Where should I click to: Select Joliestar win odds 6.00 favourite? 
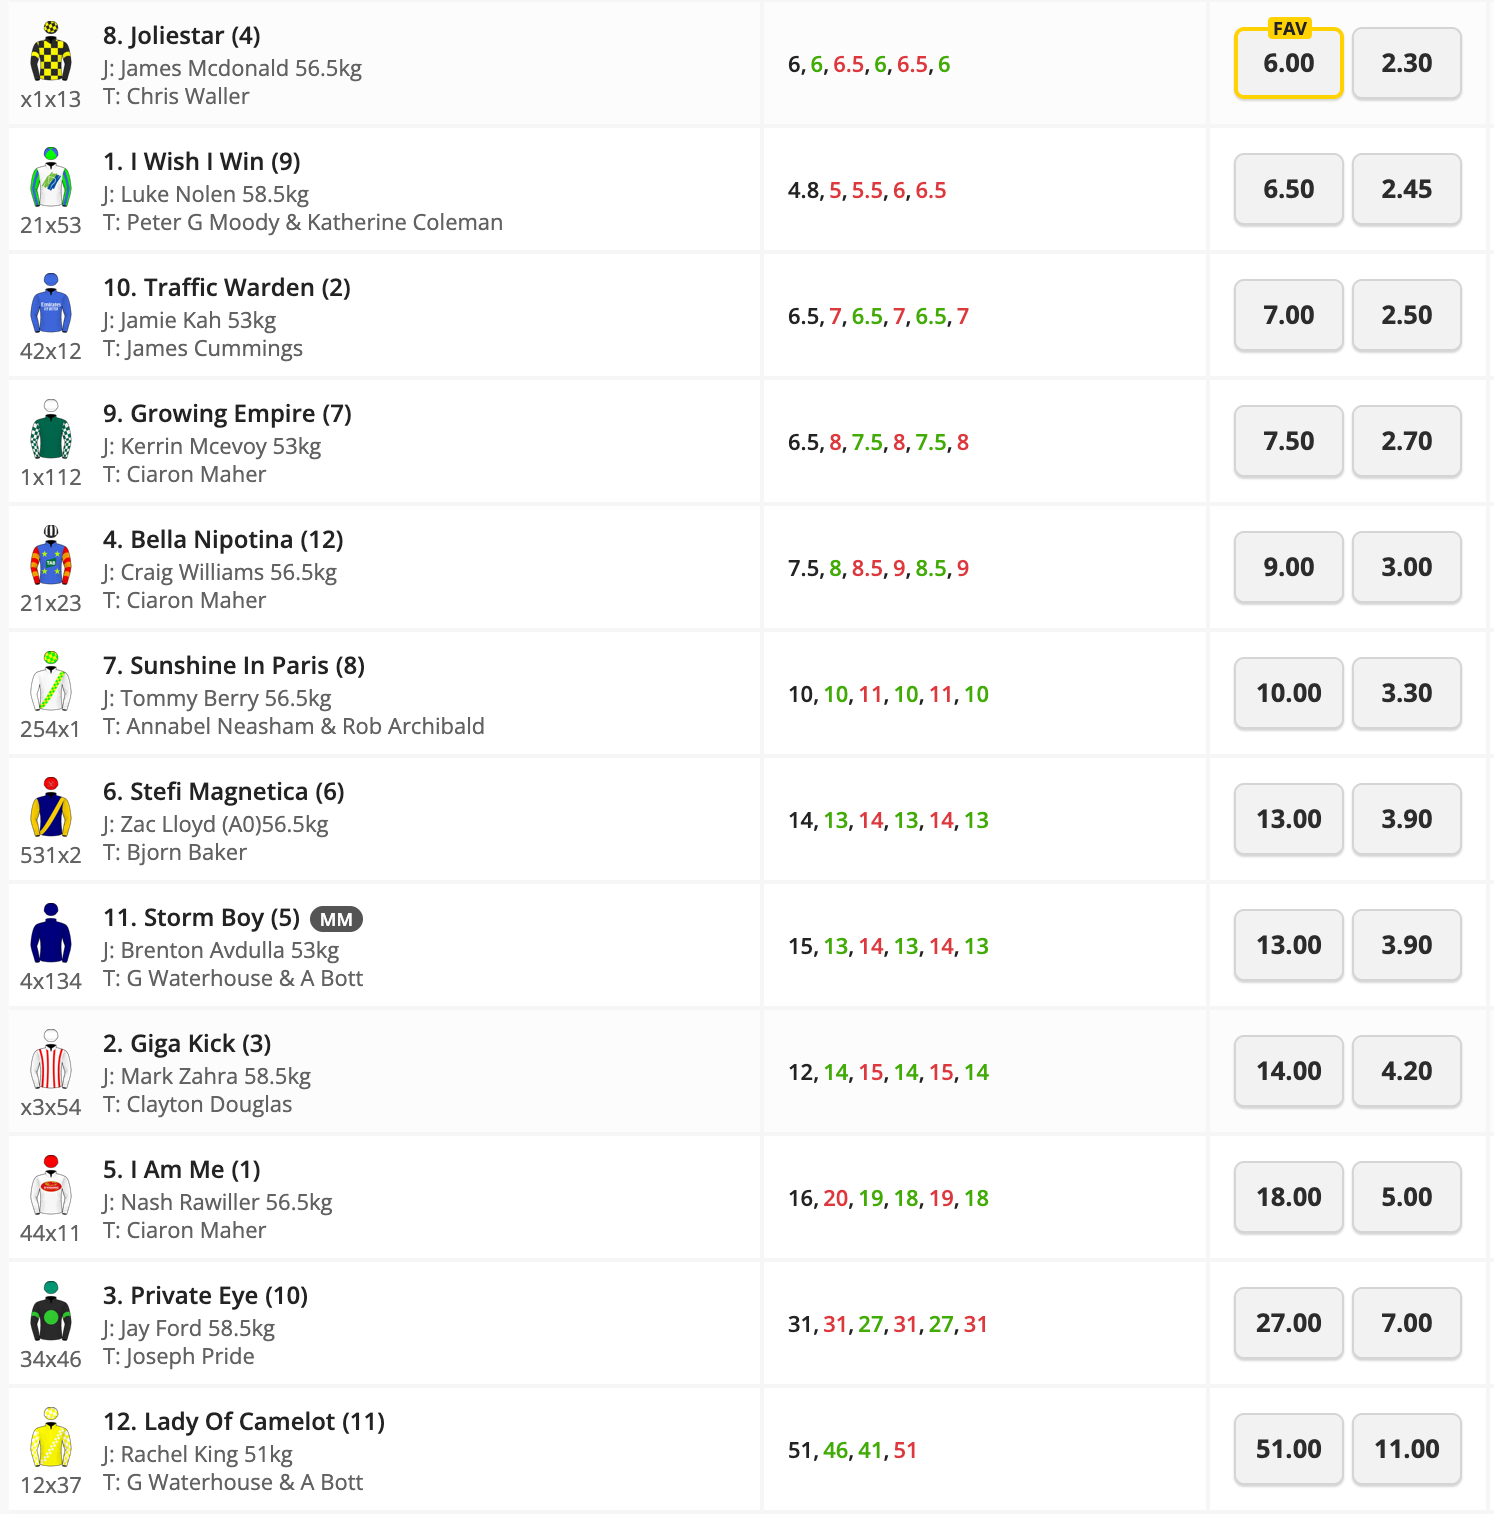[1288, 64]
